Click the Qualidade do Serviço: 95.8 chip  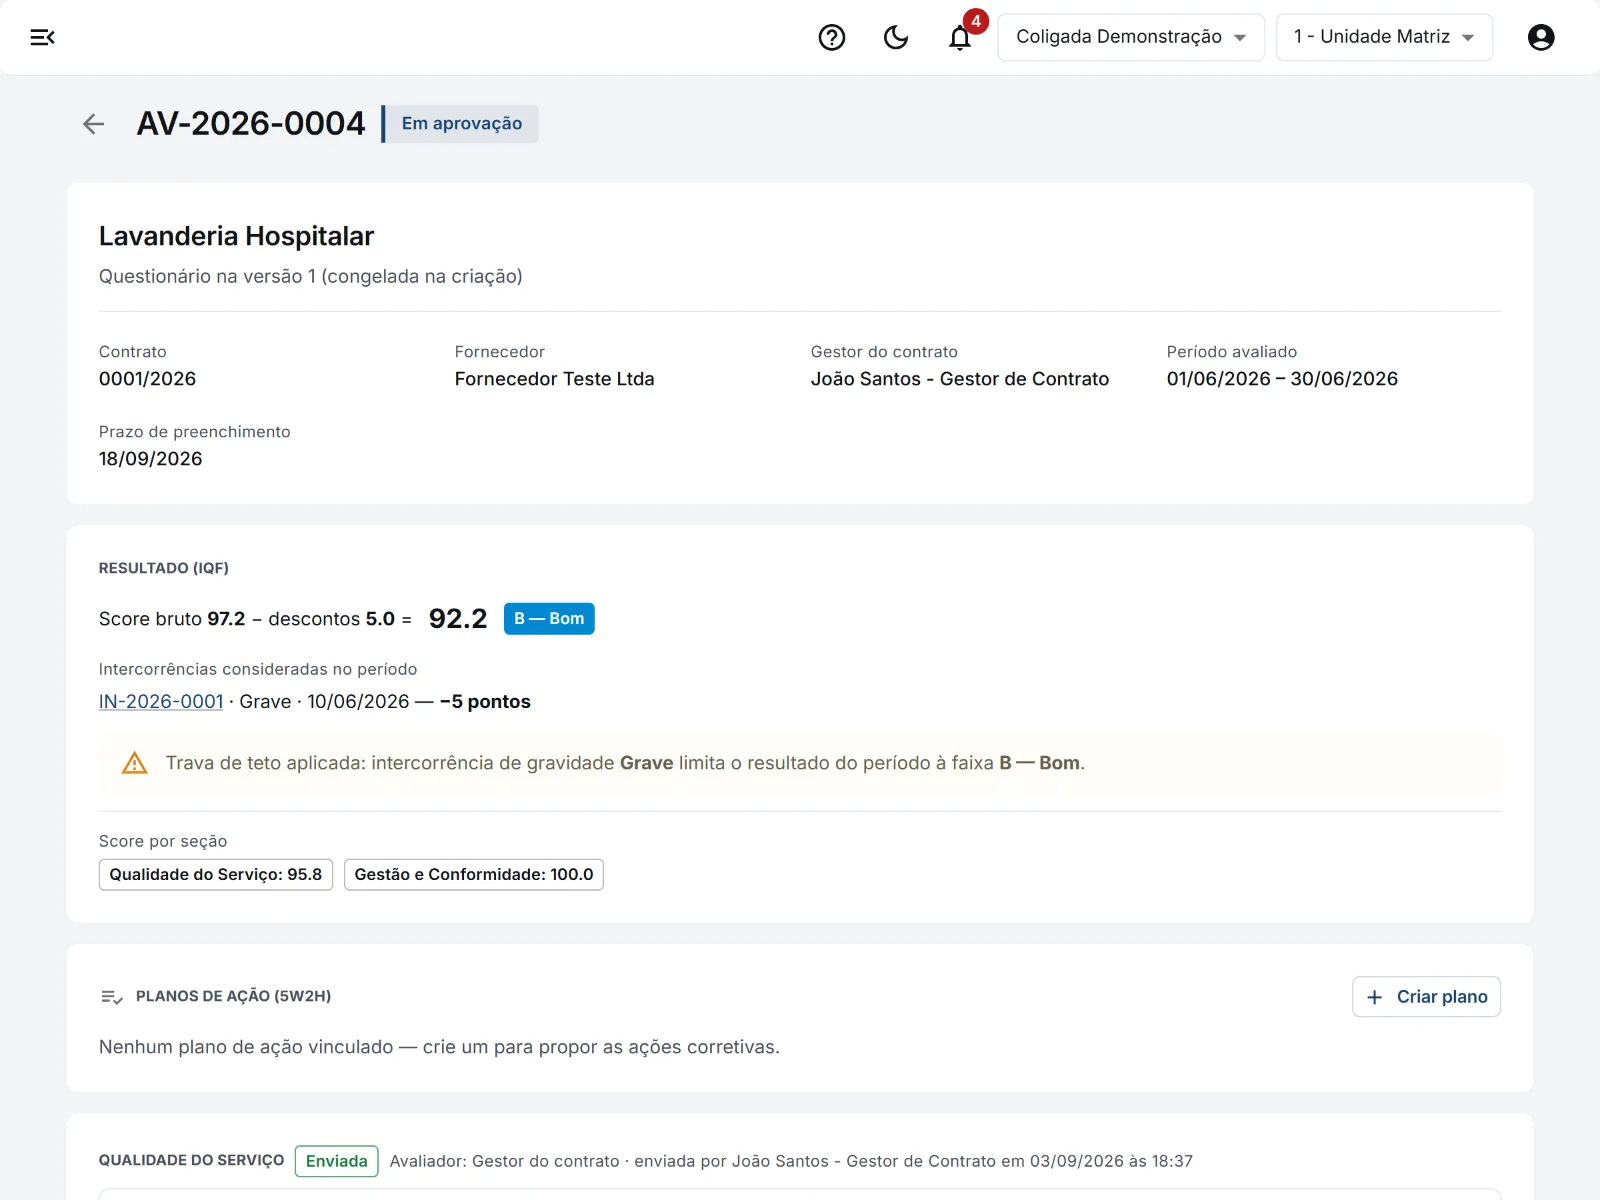click(x=216, y=875)
